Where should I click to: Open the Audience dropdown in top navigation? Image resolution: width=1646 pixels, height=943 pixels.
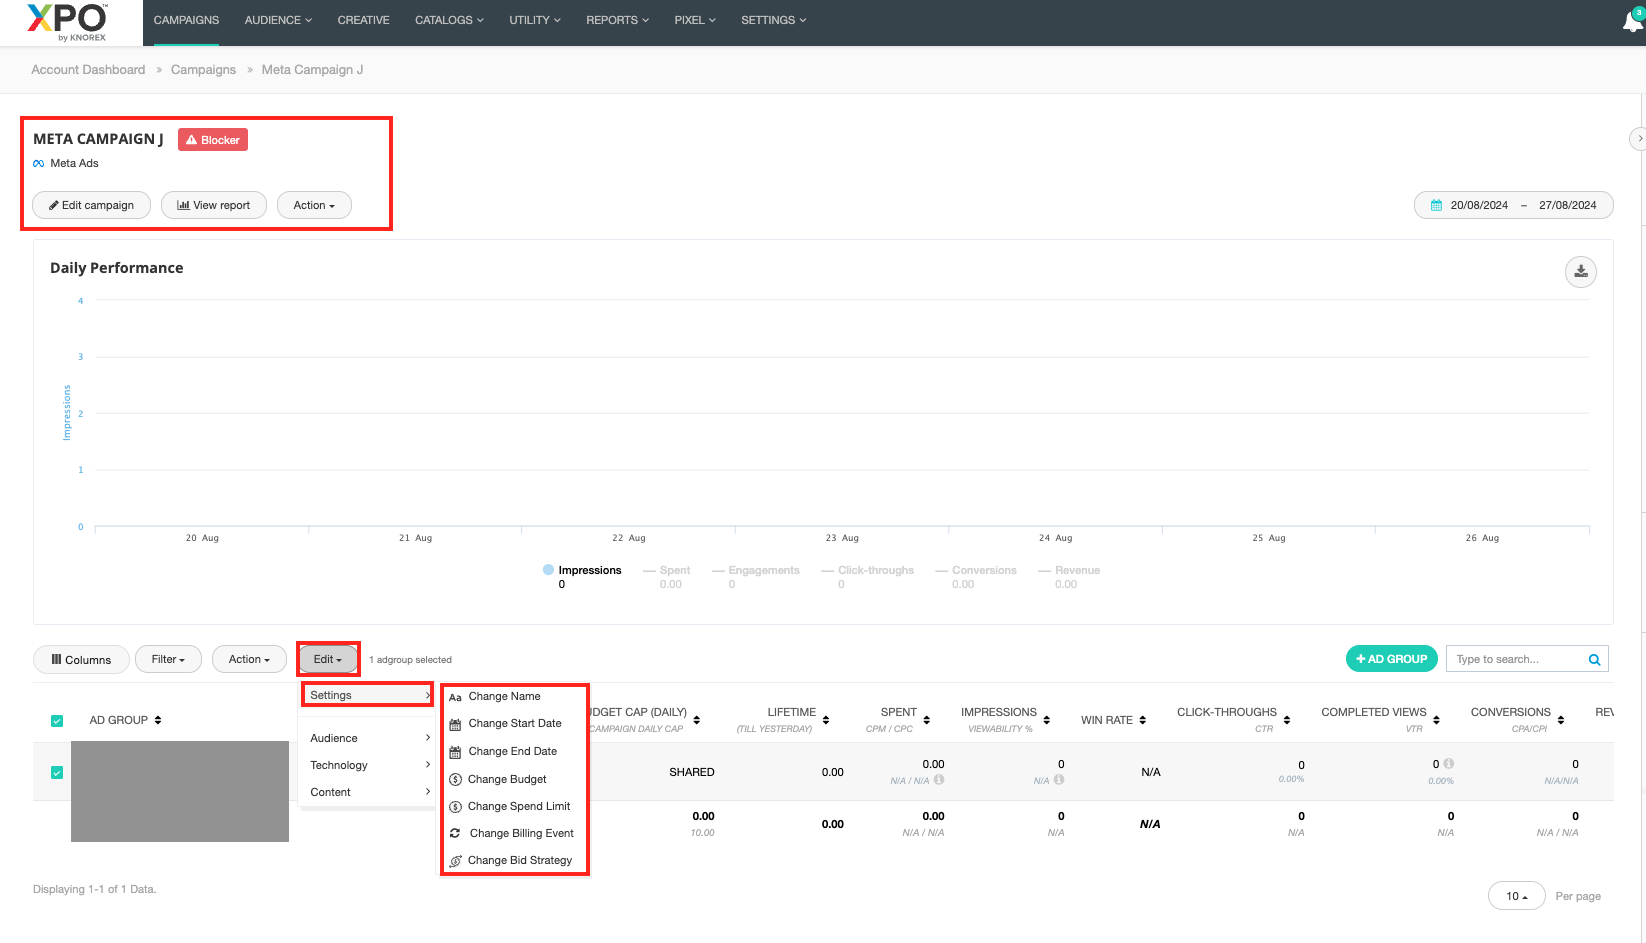(x=278, y=20)
